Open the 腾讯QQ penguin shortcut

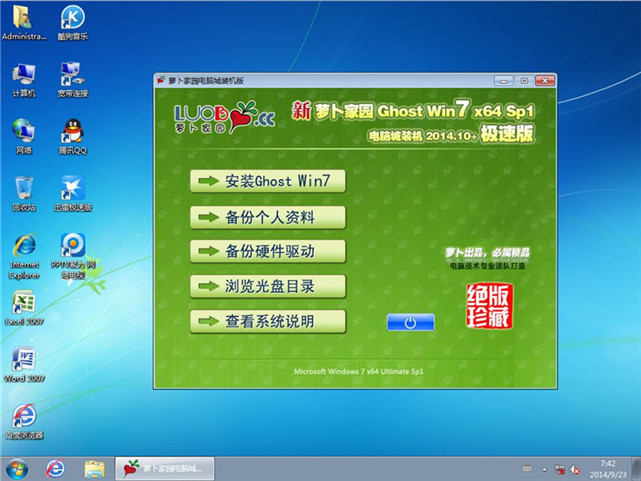click(x=73, y=136)
